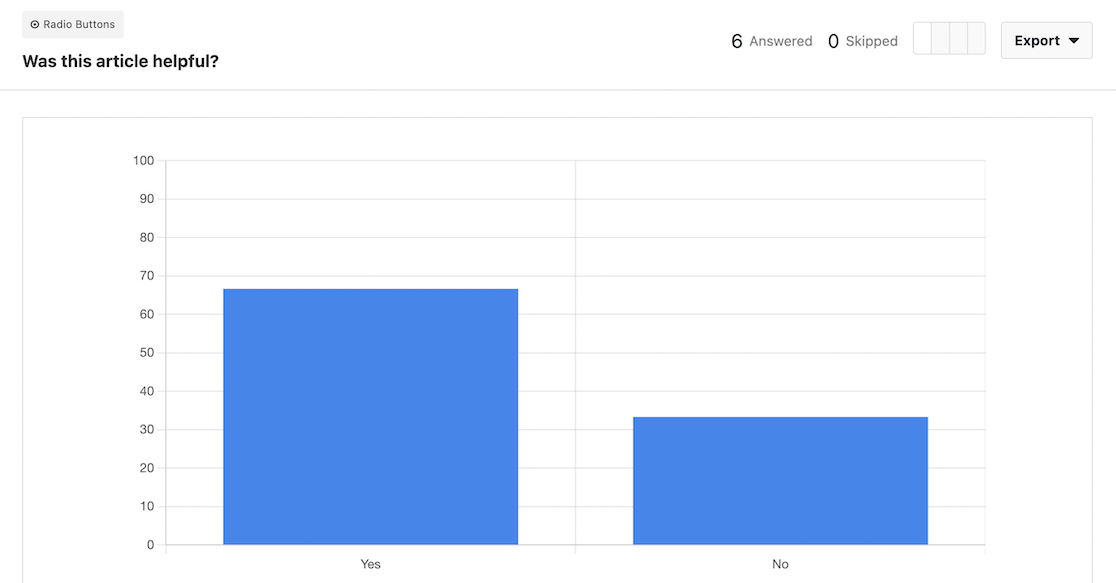
Task: Click the 0 value on the y-axis
Action: [150, 545]
